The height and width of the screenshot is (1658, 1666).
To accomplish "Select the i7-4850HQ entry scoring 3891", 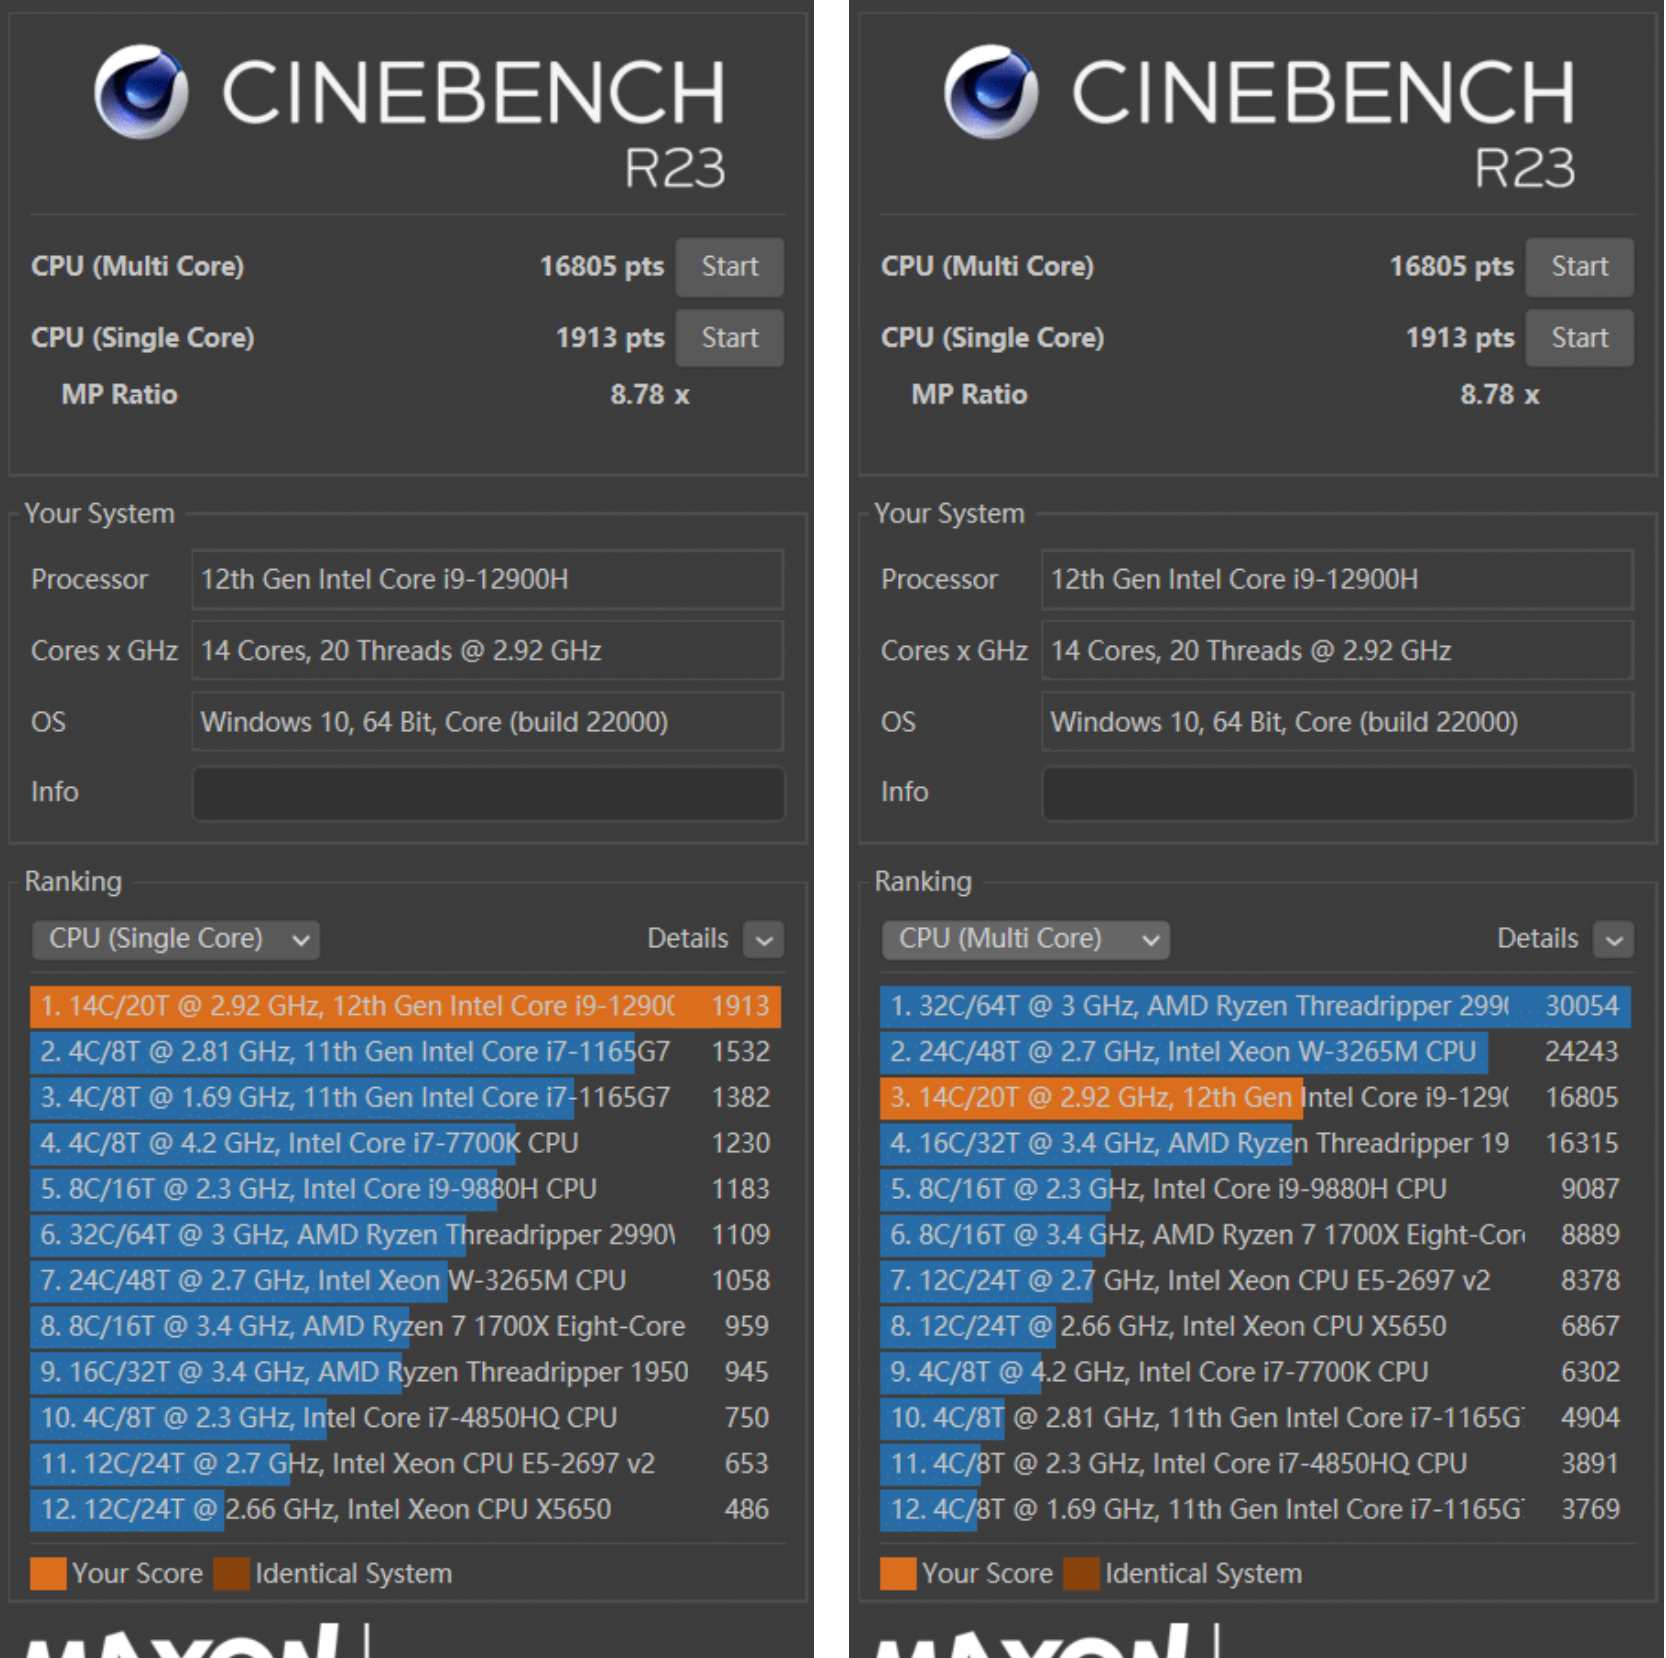I will point(1255,1465).
